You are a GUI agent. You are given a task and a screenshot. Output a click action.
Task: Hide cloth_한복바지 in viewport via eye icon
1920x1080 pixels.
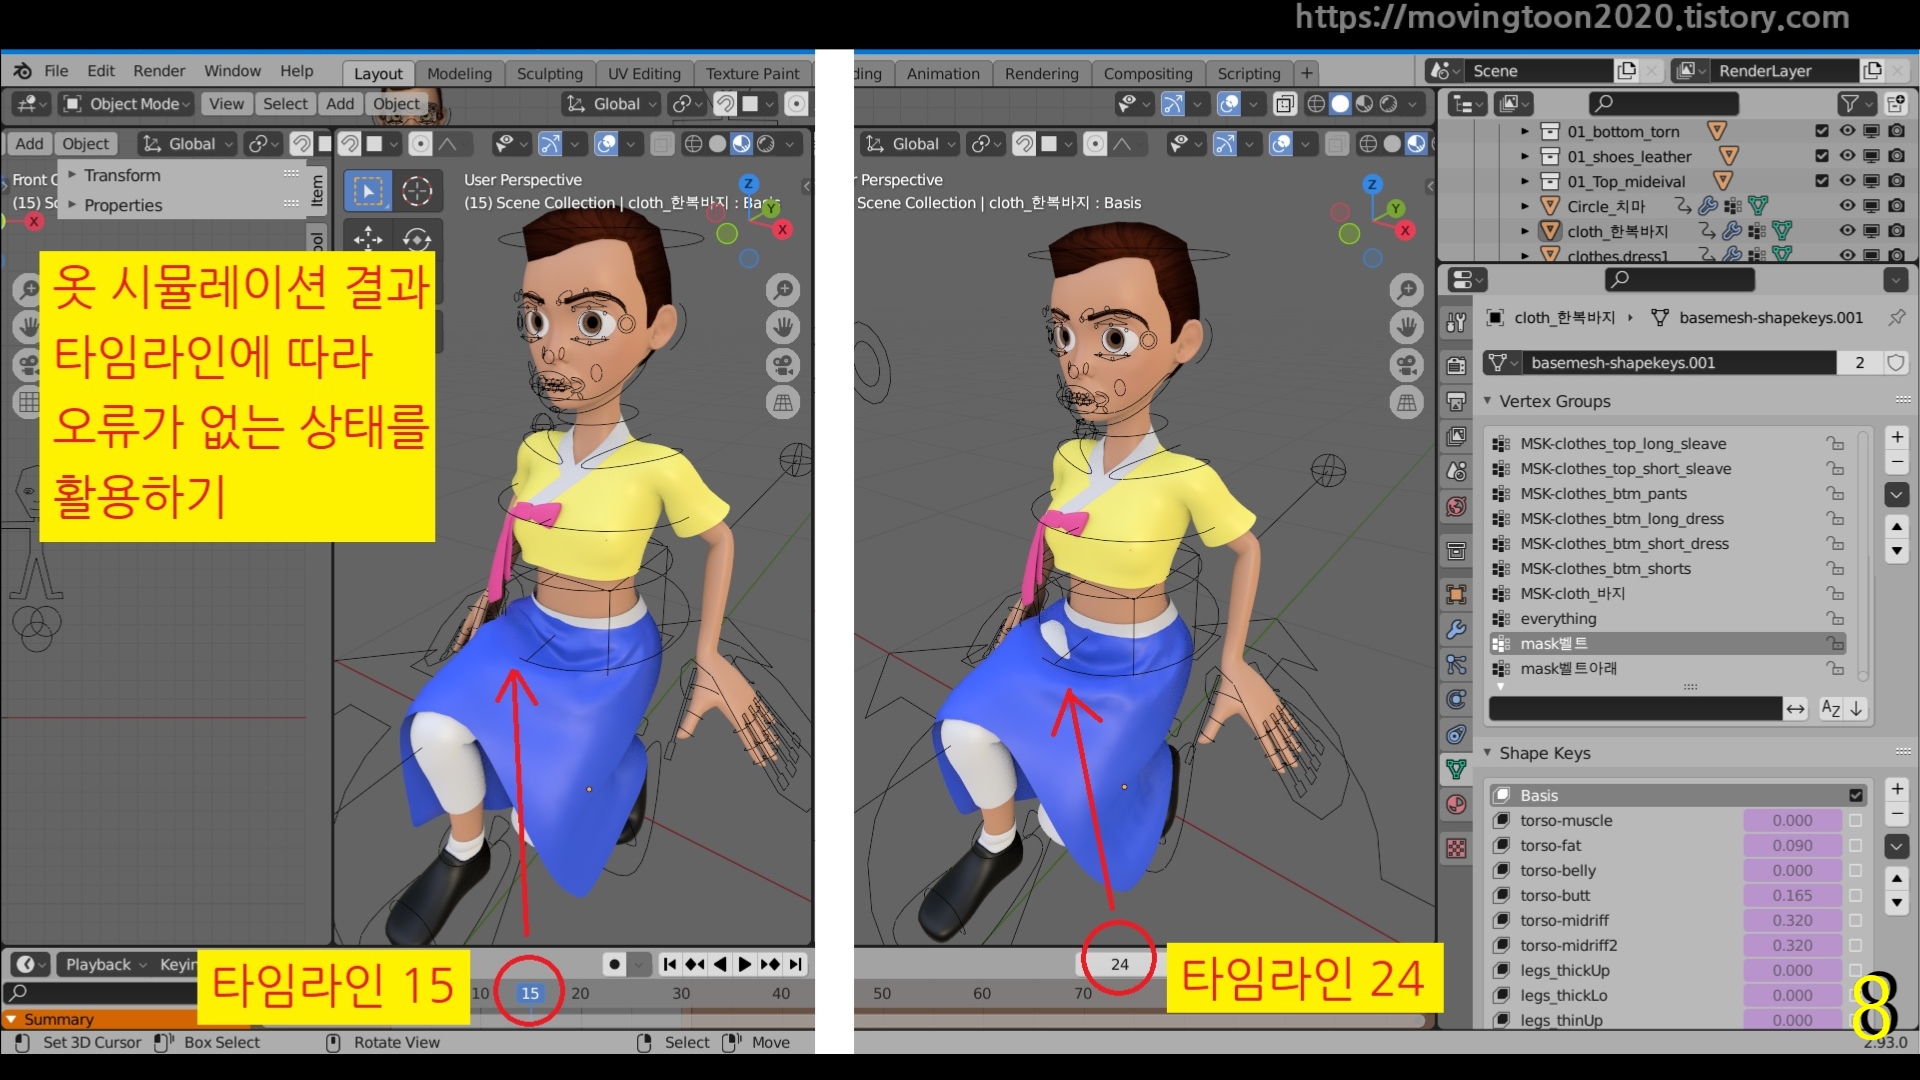pyautogui.click(x=1847, y=231)
